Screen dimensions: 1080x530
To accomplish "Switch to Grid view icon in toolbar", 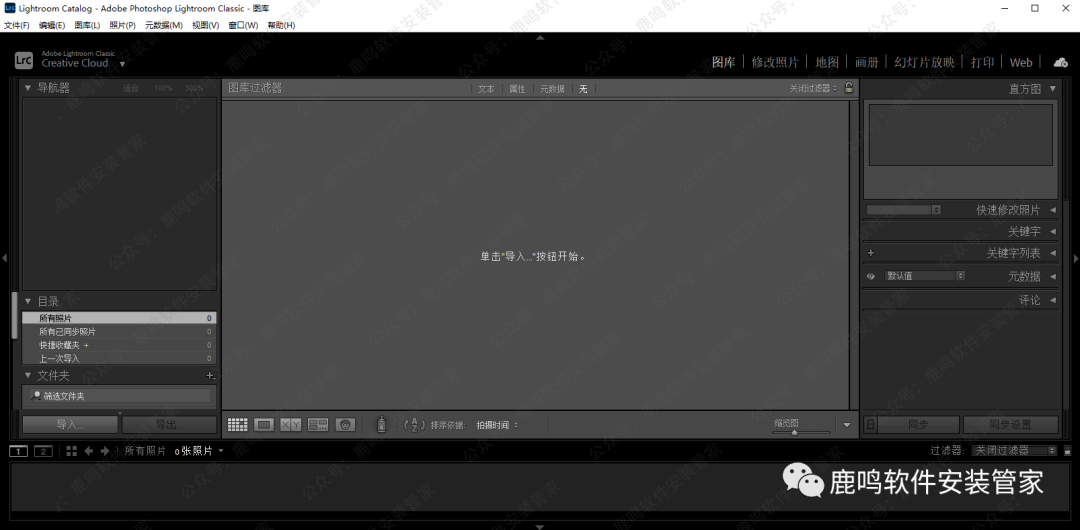I will pyautogui.click(x=238, y=425).
